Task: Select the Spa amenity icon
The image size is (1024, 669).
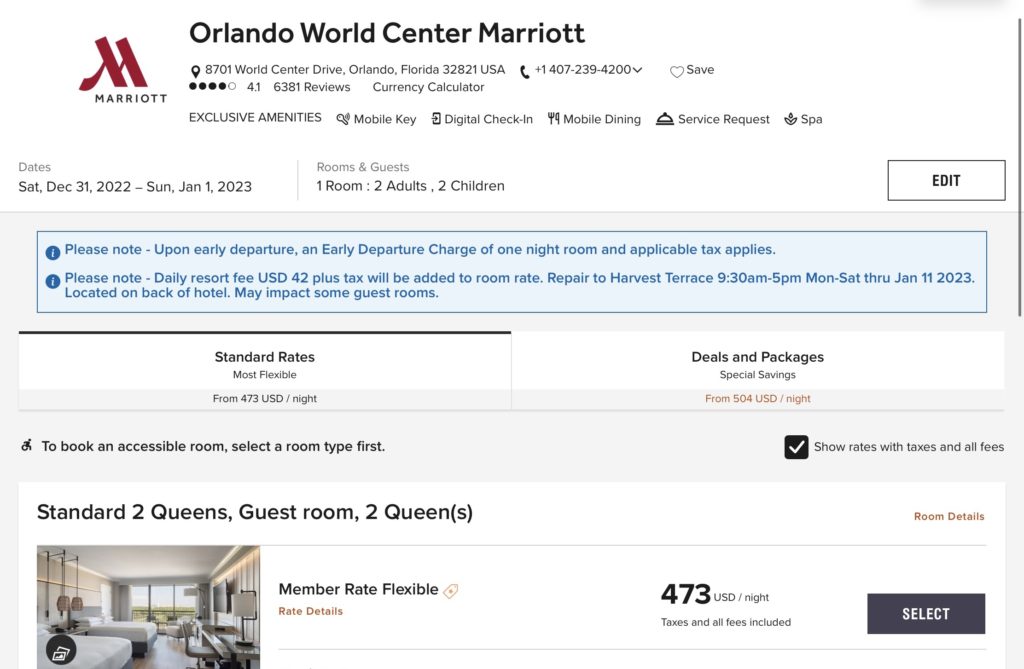Action: coord(791,119)
